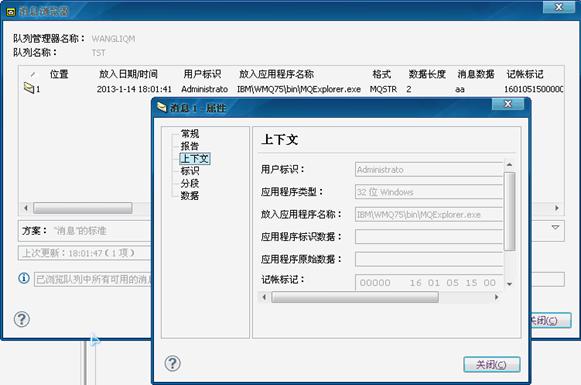This screenshot has width=581, height=385.
Task: Click the 用户标识 field in properties
Action: tap(429, 169)
